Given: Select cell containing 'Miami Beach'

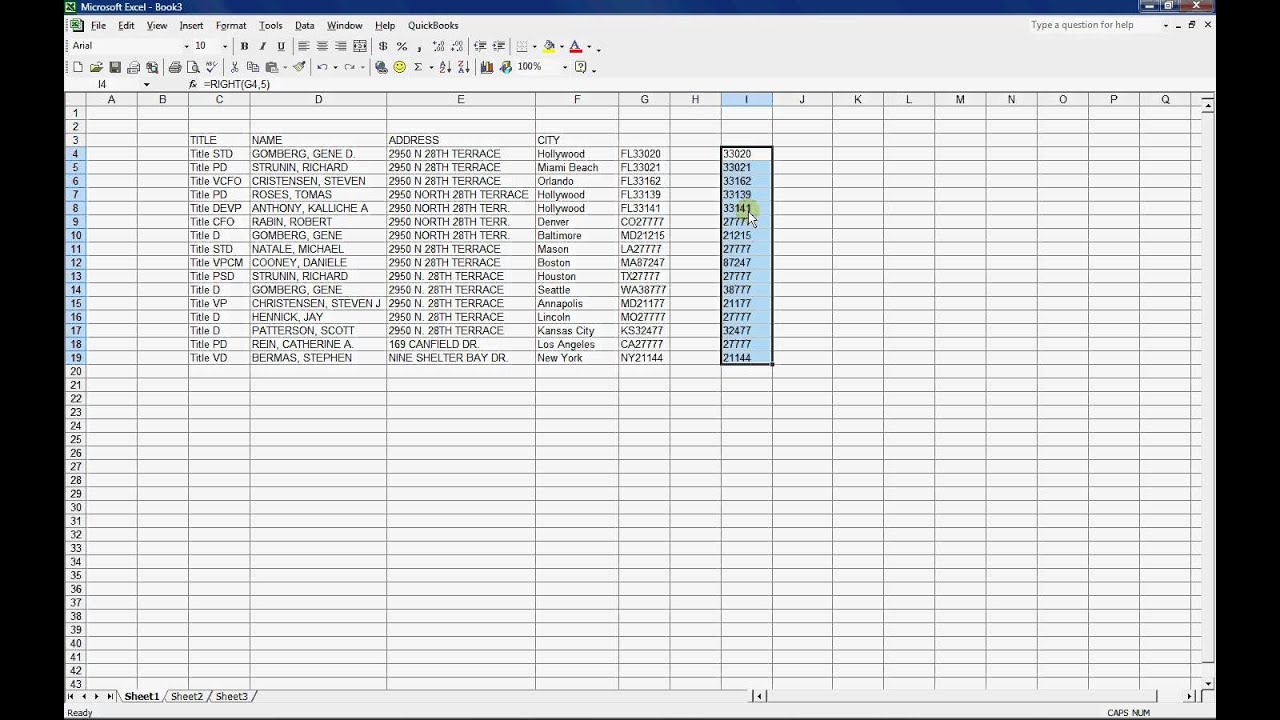Looking at the screenshot, I should pos(576,167).
